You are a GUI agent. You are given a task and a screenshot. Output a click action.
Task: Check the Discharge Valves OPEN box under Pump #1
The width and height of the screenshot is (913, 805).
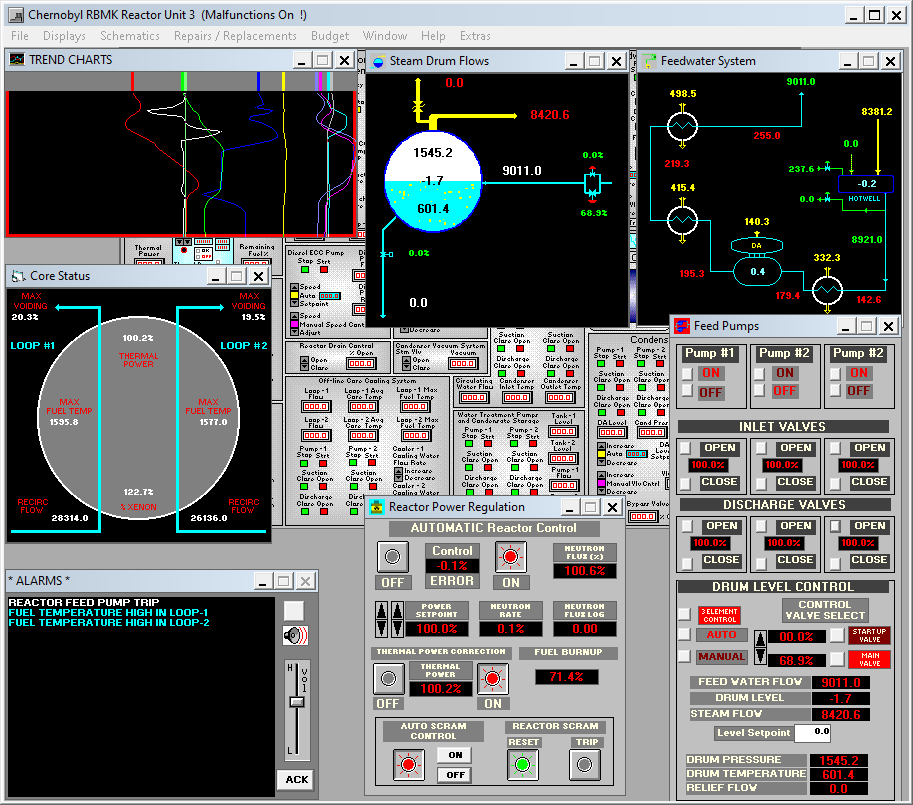pos(687,526)
